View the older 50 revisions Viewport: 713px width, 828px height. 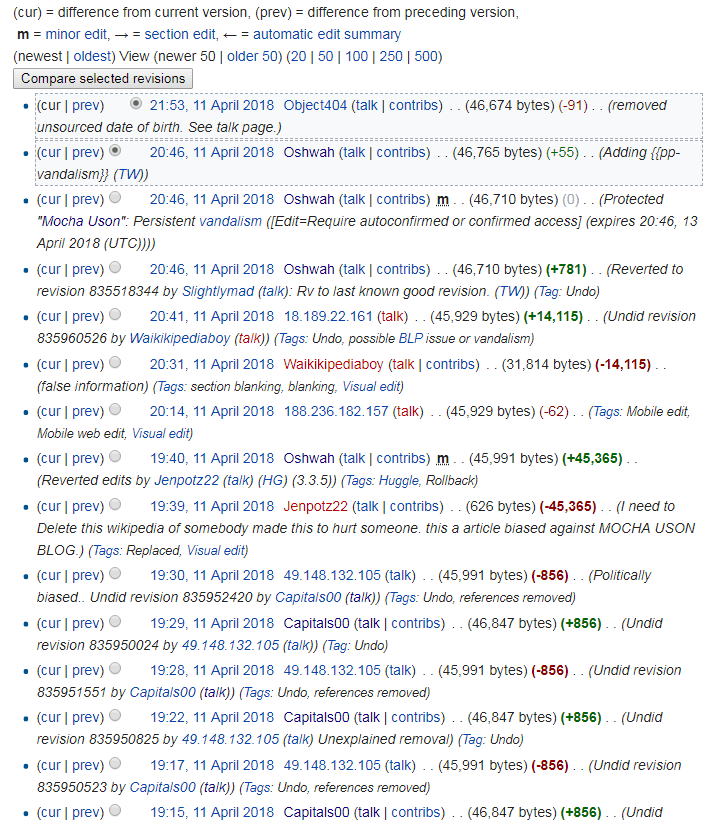pos(252,57)
